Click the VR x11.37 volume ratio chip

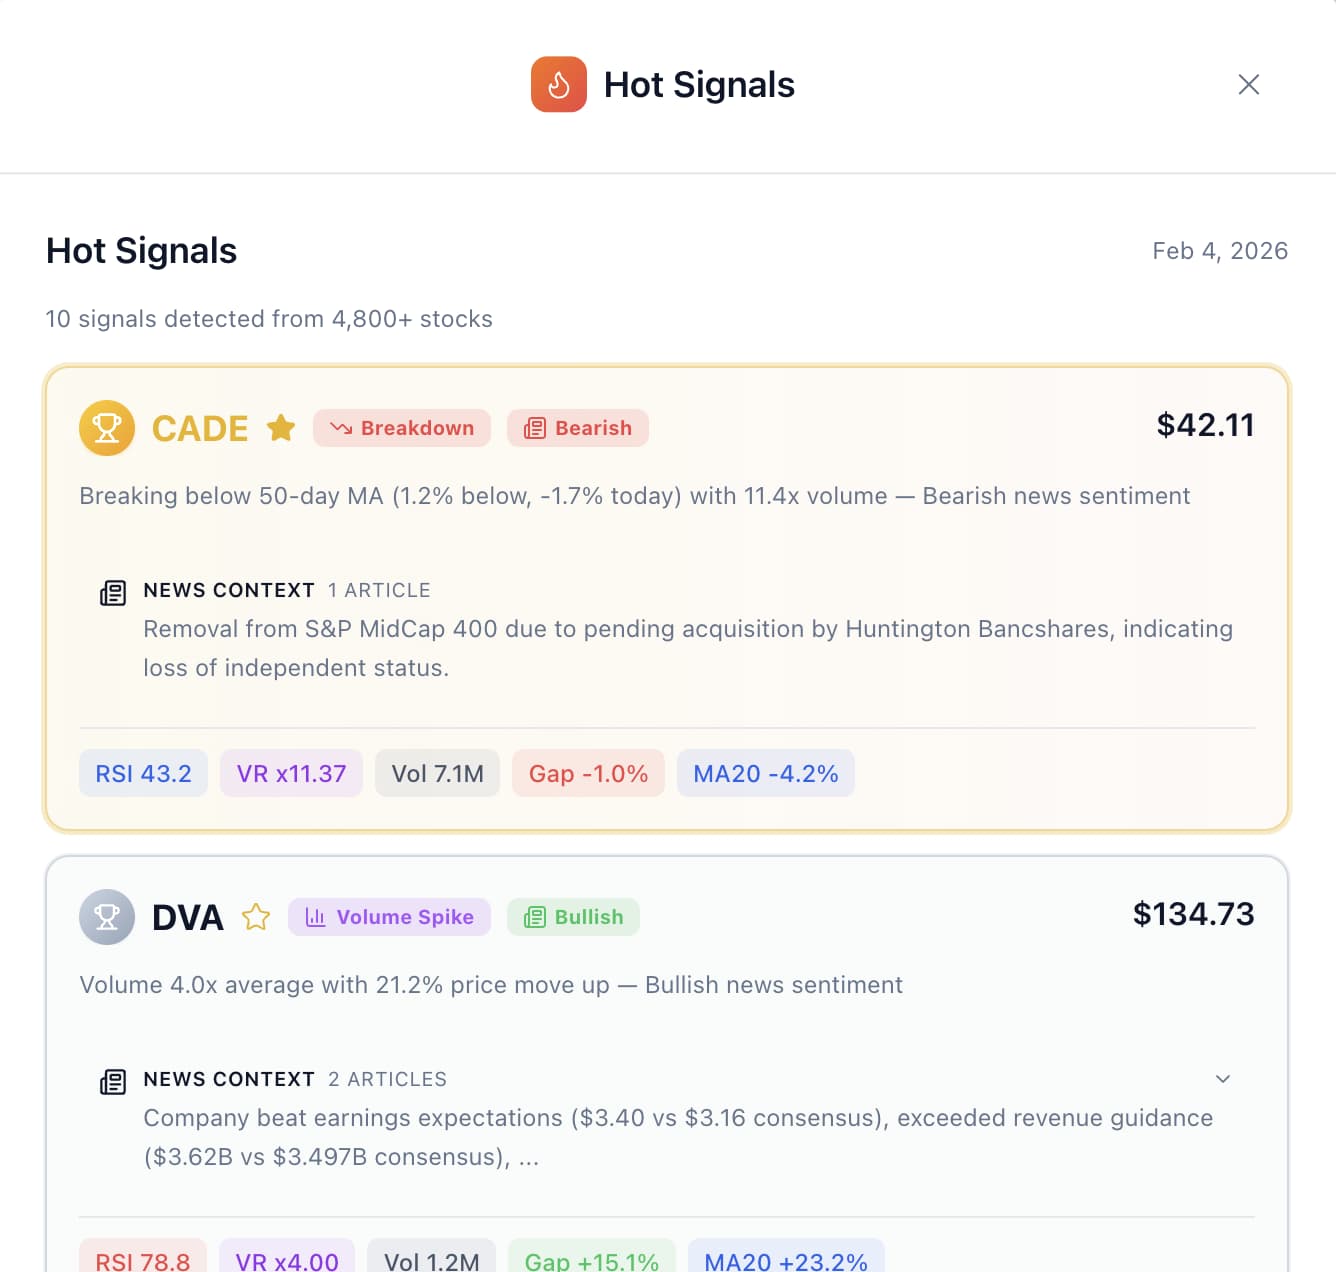(290, 772)
